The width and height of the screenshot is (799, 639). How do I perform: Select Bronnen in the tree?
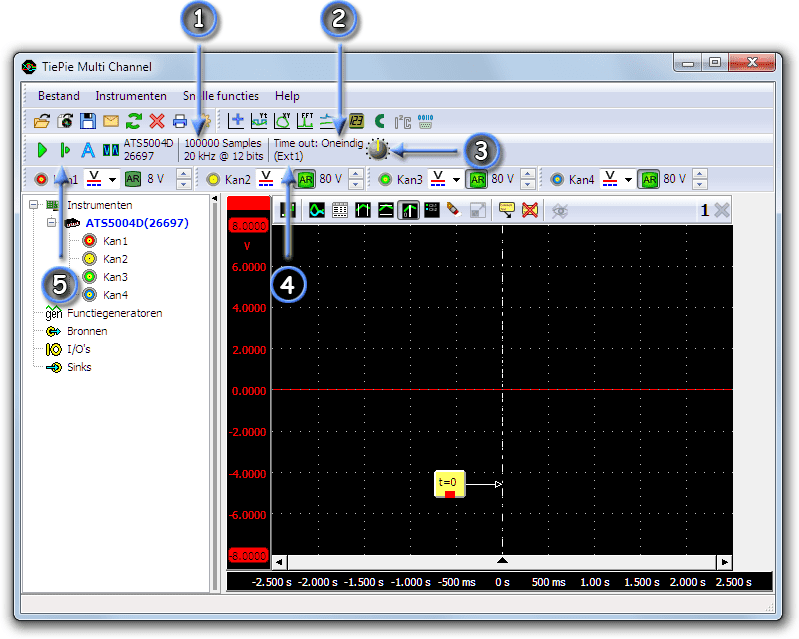[87, 331]
